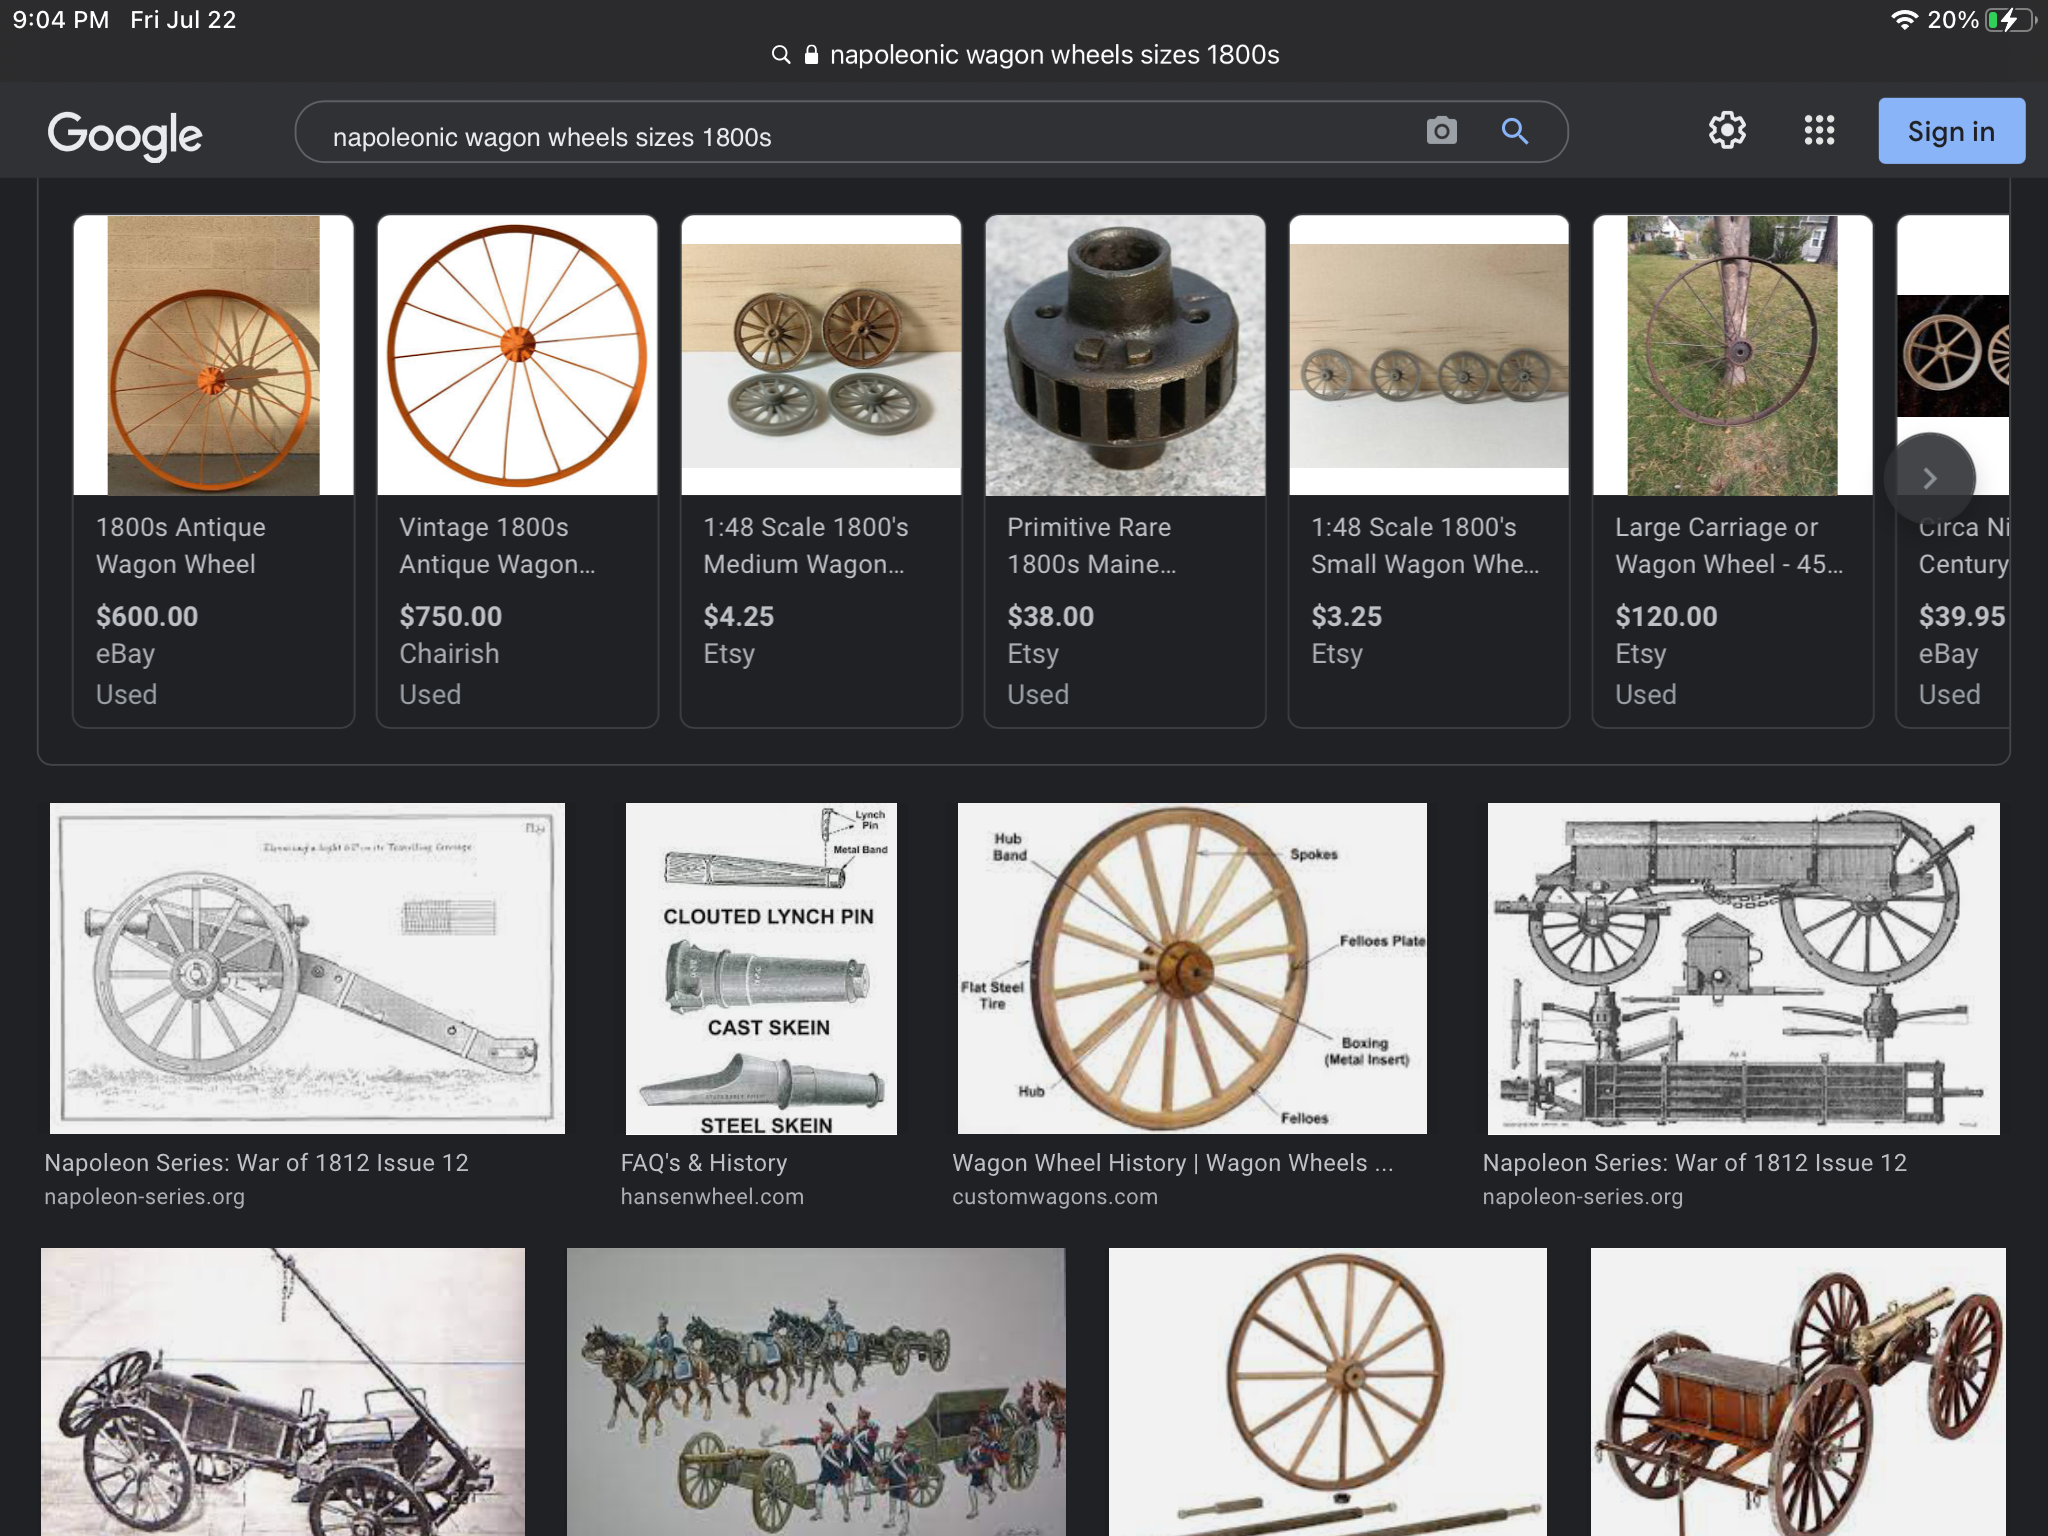Open the Google apps grid
Viewport: 2048px width, 1536px height.
point(1819,130)
